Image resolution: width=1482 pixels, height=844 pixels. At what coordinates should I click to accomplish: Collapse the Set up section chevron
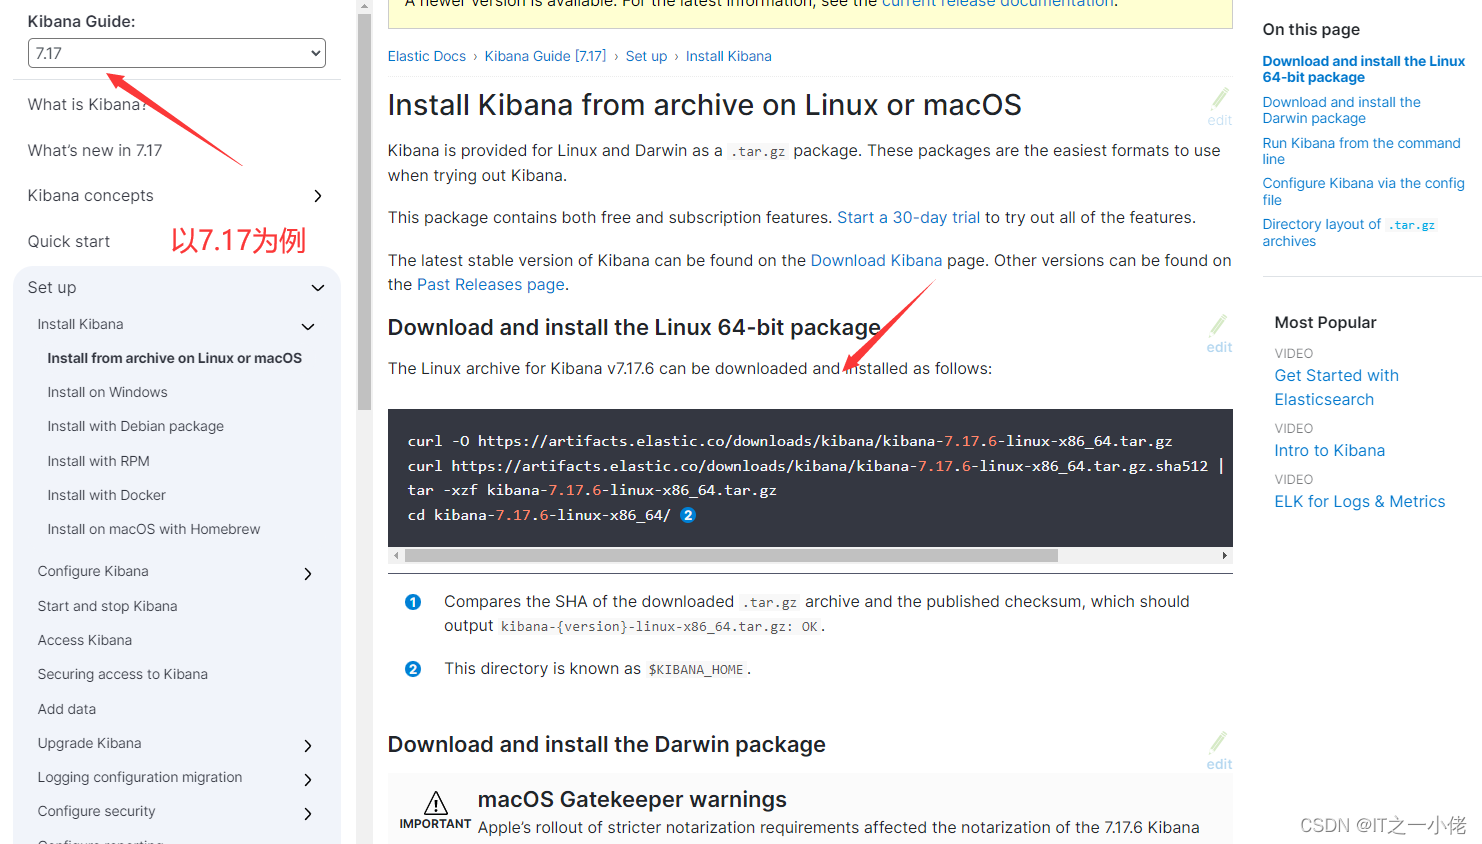[x=318, y=288]
